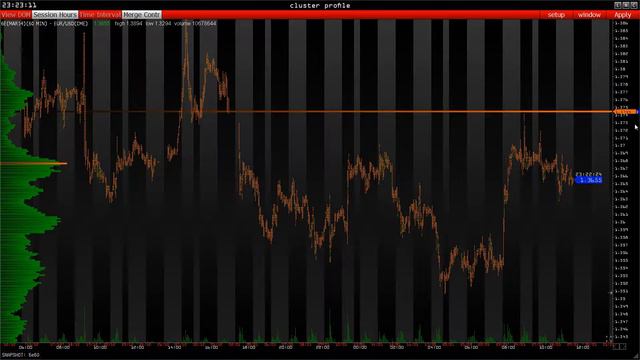Close the cluster profile window
Screen dimensions: 640x360
[x=634, y=5]
